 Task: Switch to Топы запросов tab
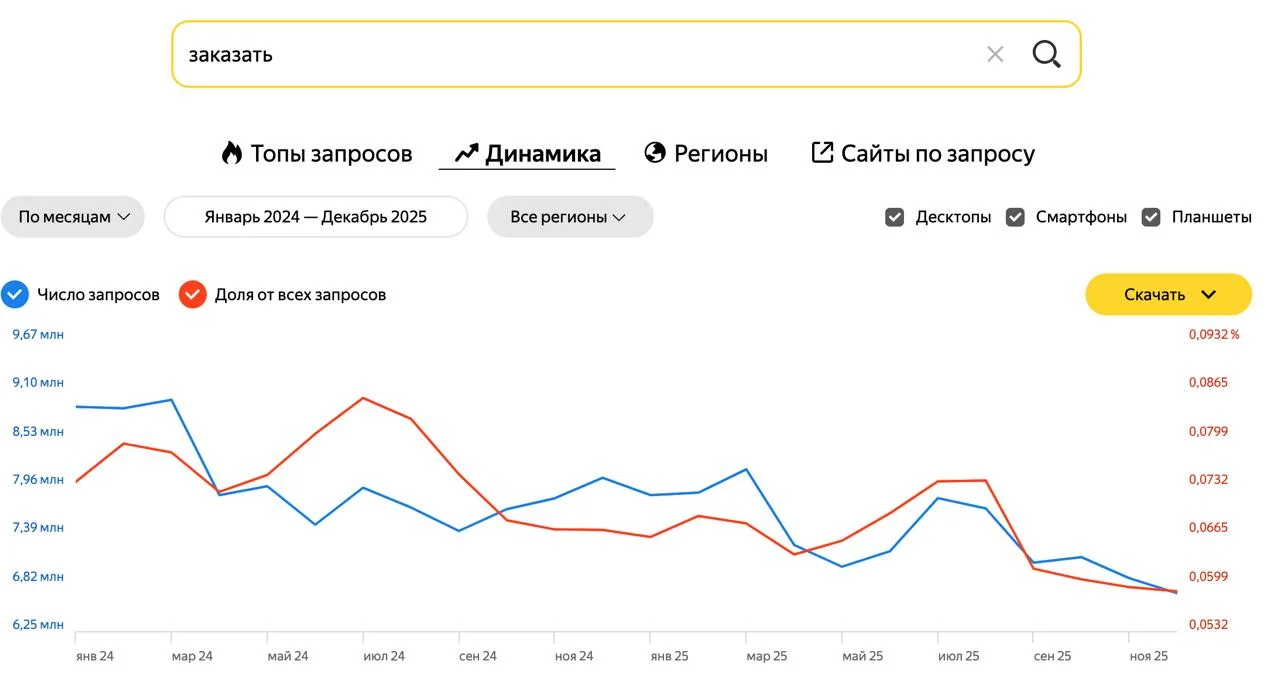[x=330, y=154]
